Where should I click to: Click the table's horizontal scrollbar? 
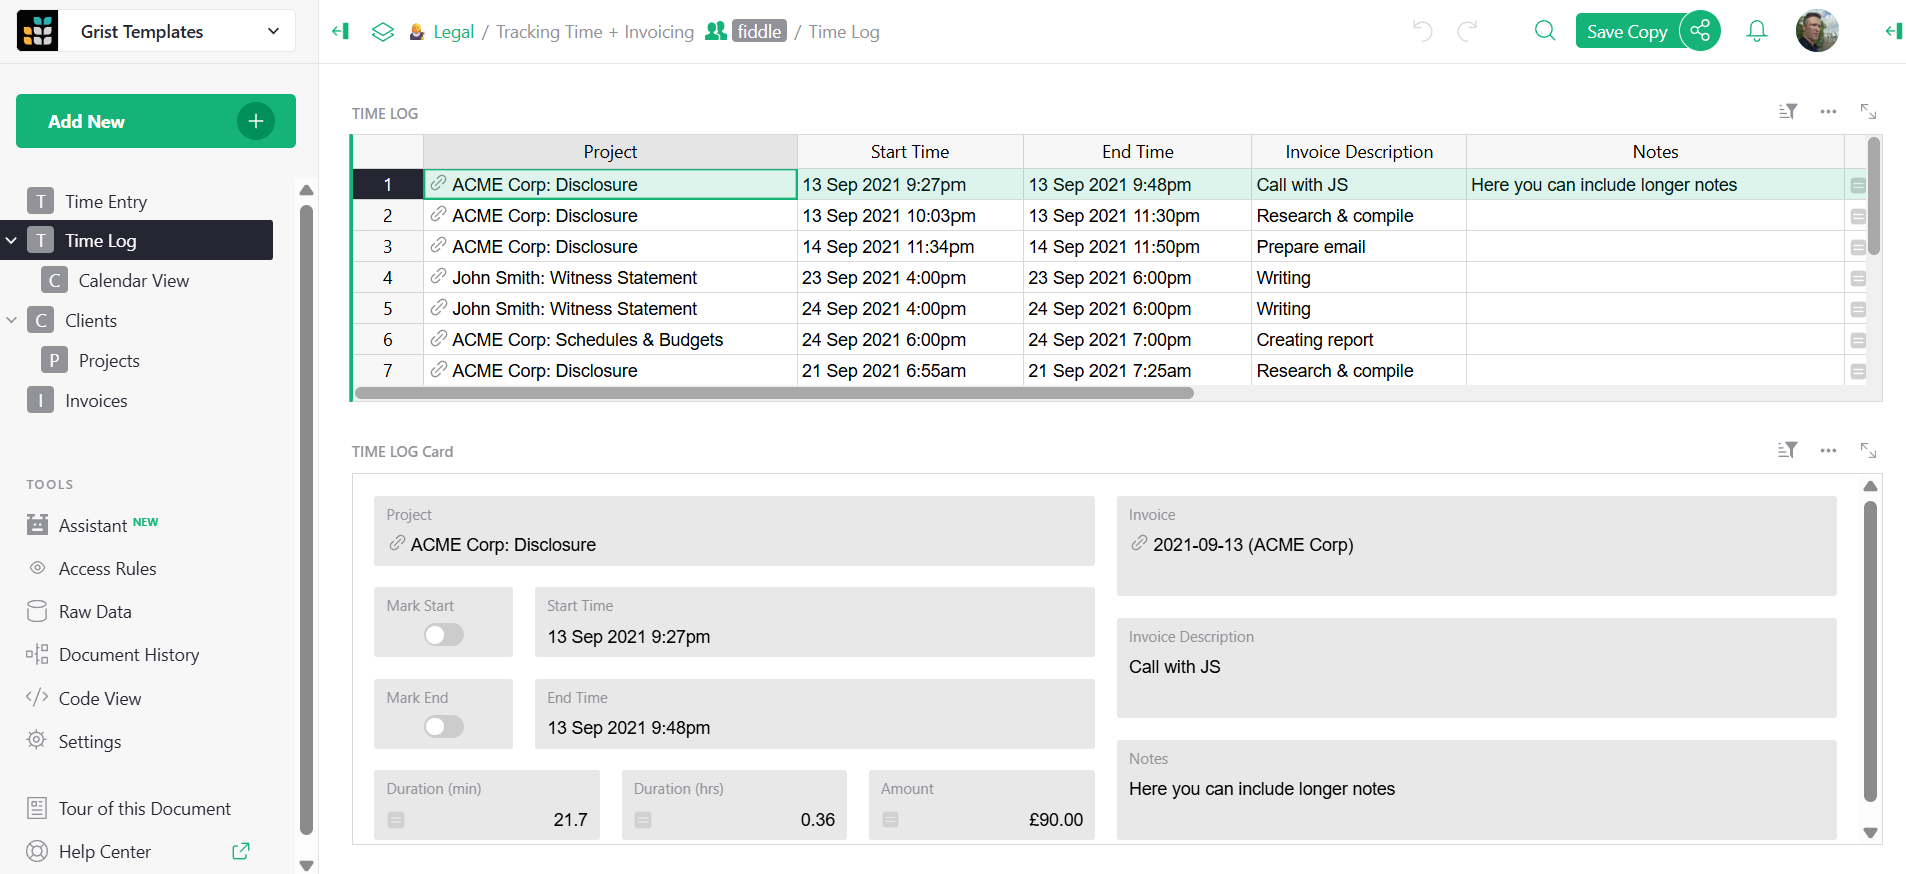coord(774,394)
